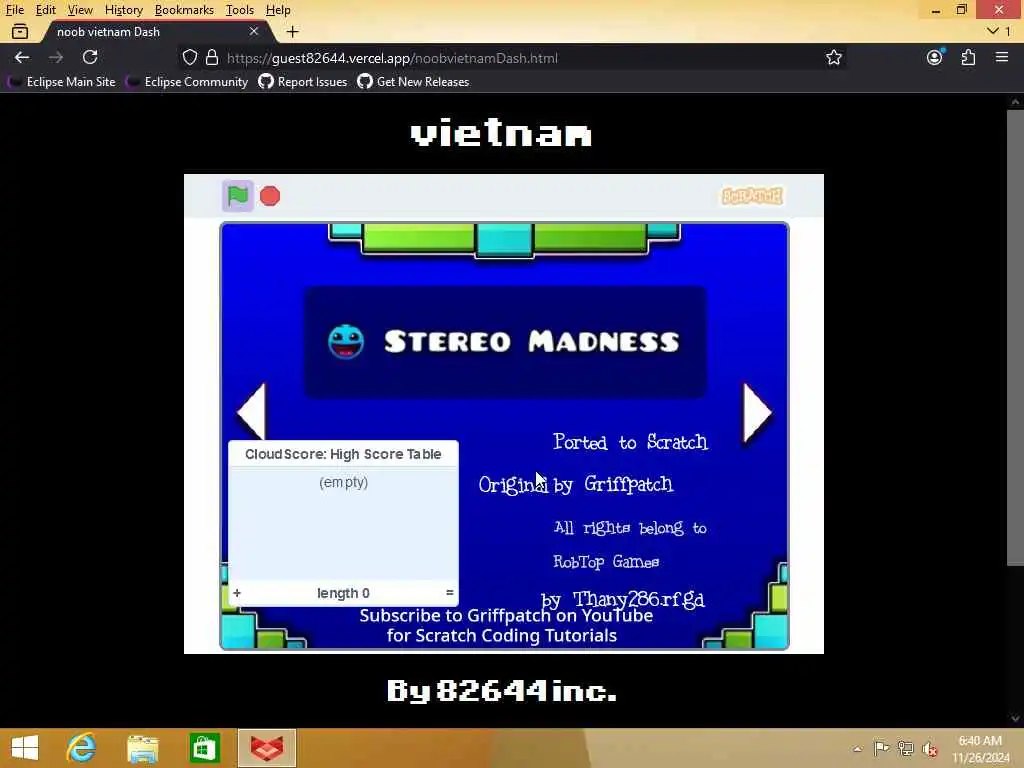Open the Windows Start button
Screen dimensions: 1024x768
click(25, 748)
